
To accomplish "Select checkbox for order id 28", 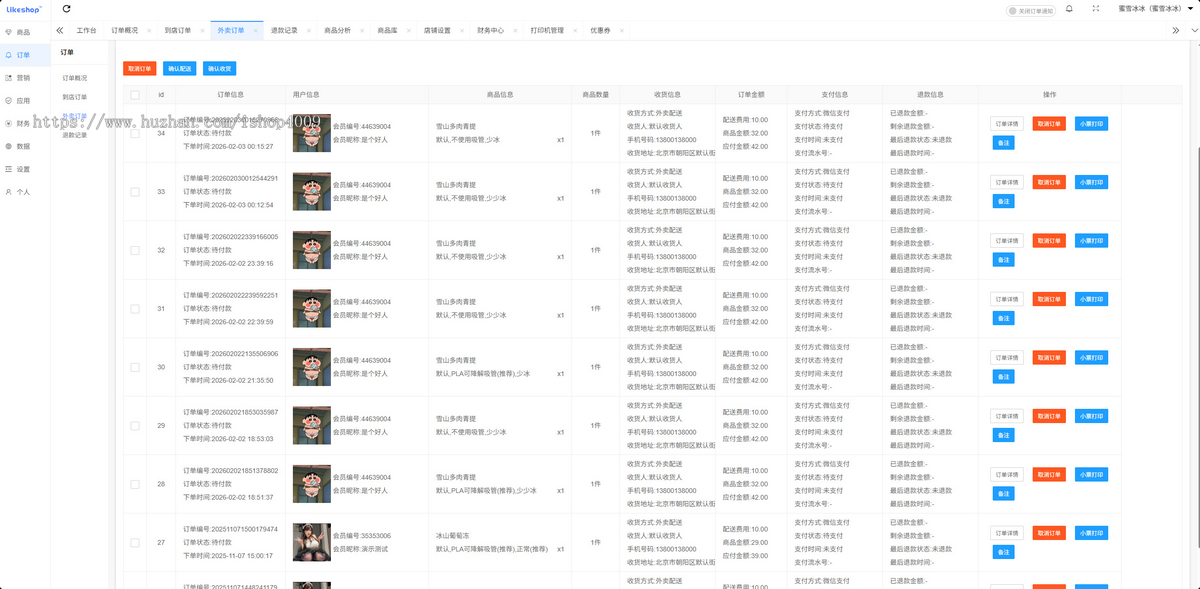I will (134, 484).
